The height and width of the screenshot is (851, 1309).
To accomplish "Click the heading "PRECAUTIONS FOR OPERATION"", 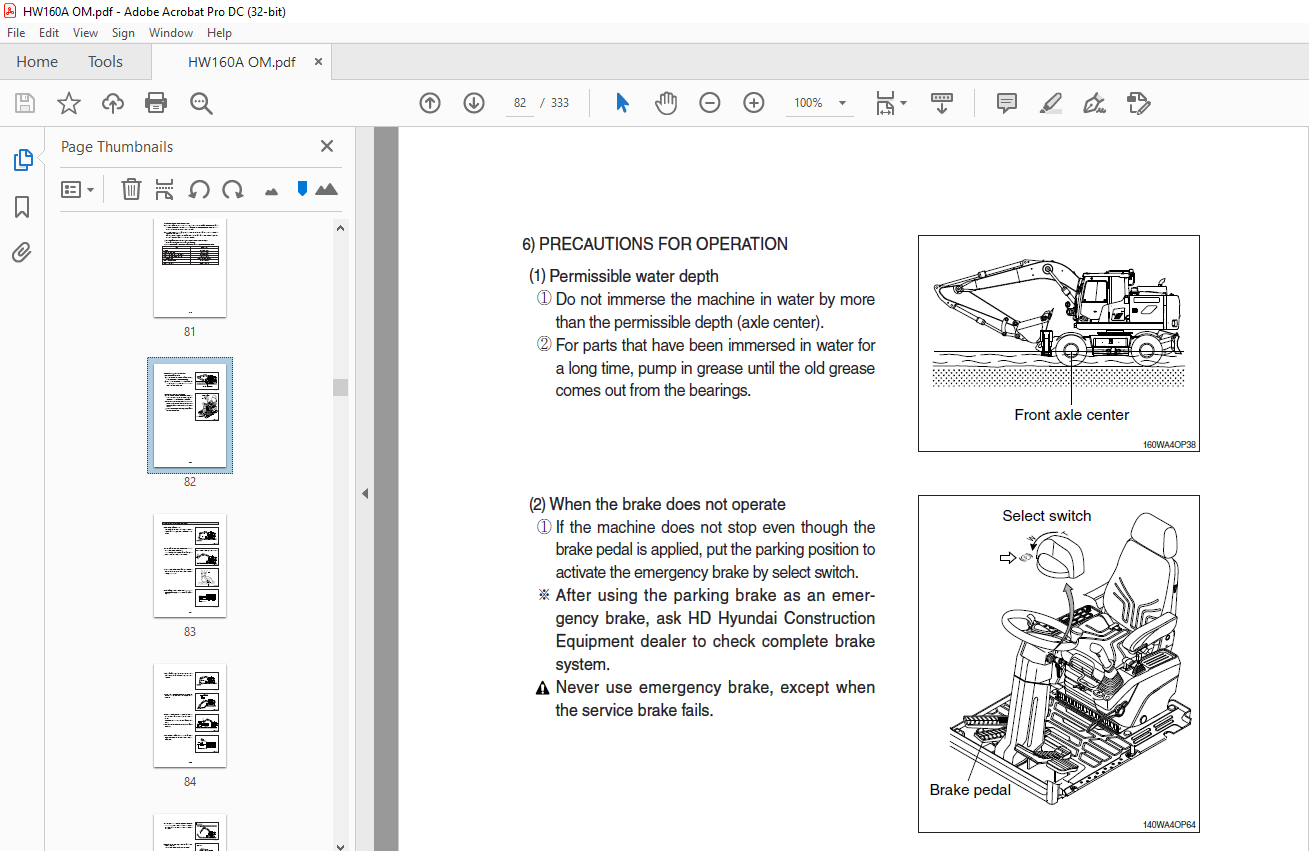I will [663, 244].
